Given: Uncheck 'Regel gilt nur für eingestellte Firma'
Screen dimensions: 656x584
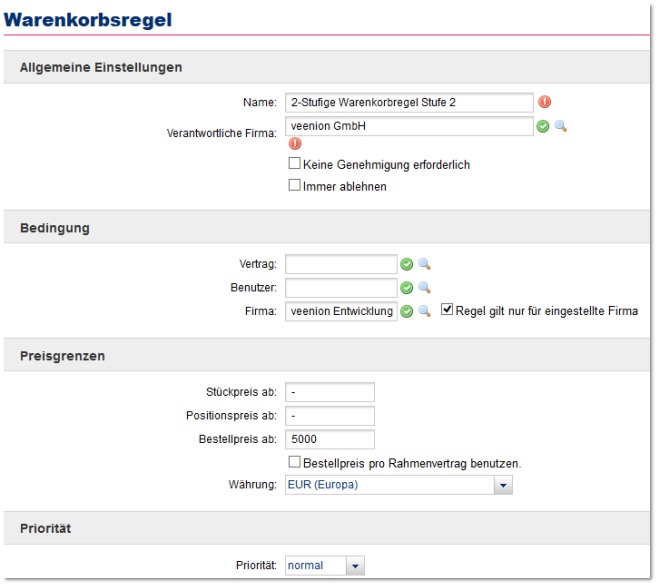Looking at the screenshot, I should pyautogui.click(x=447, y=311).
